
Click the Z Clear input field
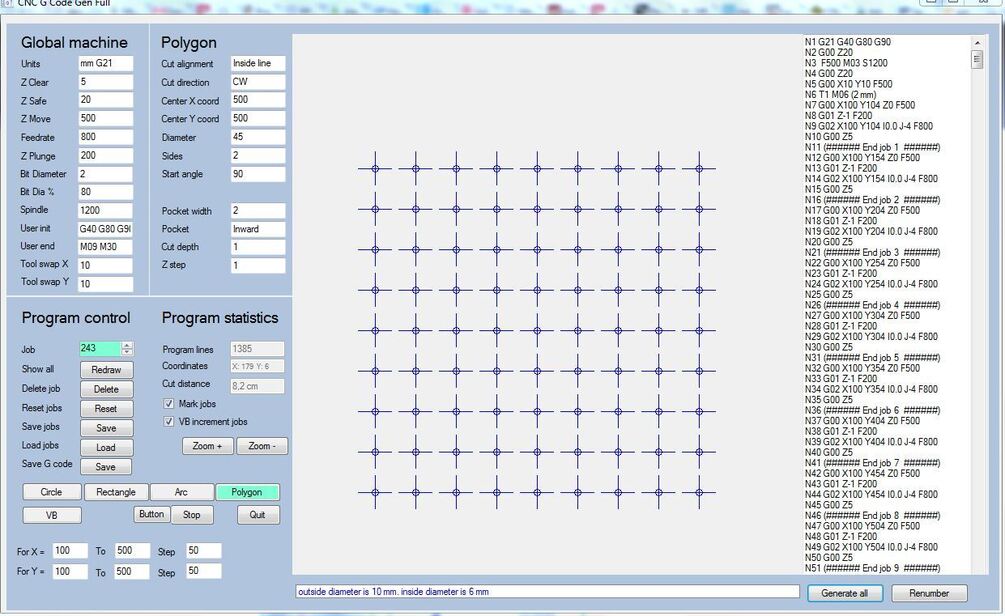coord(105,82)
